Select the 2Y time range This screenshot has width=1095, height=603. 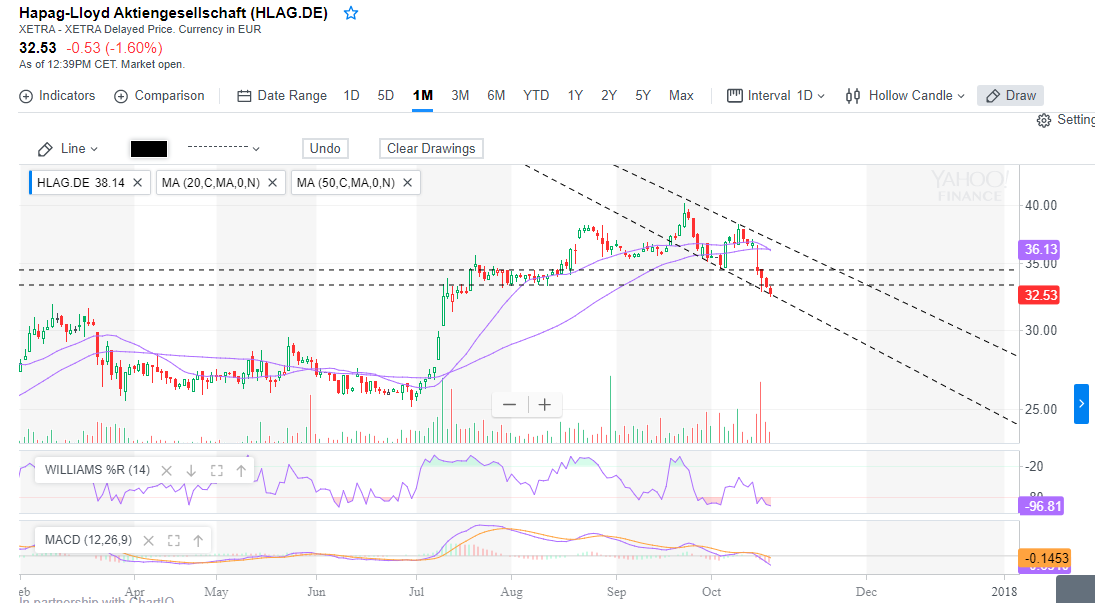[x=609, y=96]
